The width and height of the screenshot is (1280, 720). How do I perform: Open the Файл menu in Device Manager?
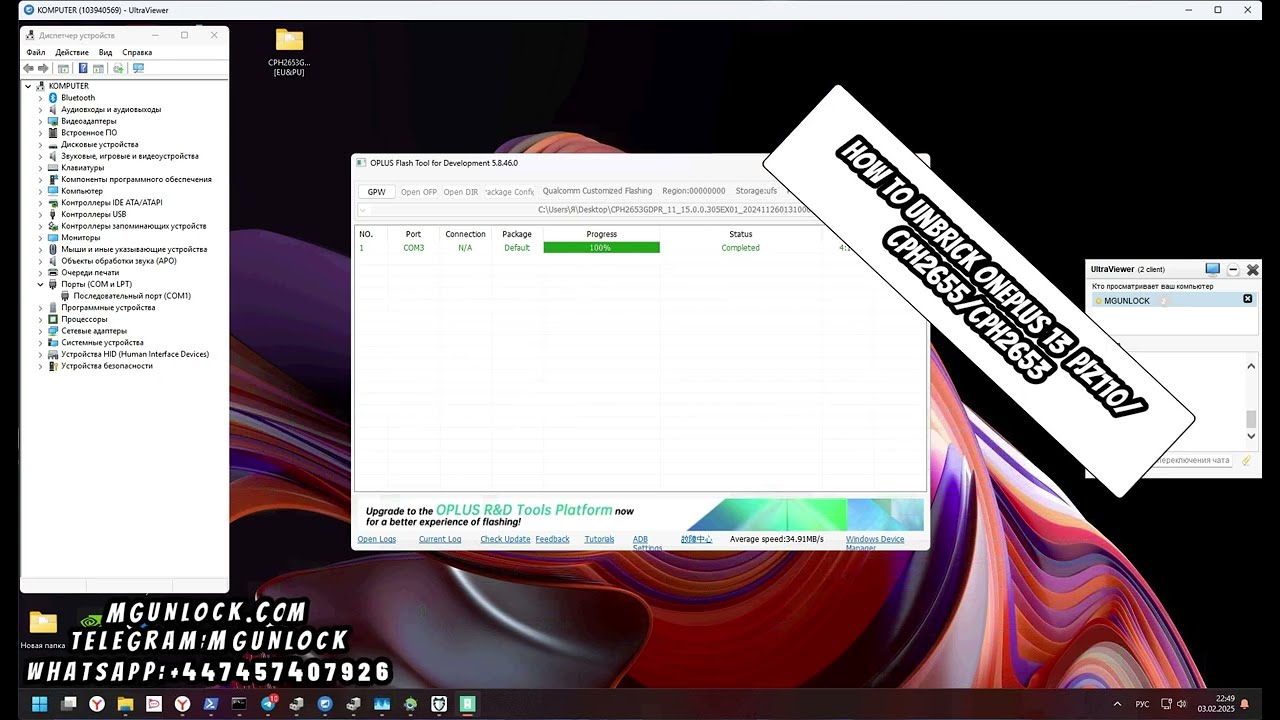pyautogui.click(x=36, y=52)
